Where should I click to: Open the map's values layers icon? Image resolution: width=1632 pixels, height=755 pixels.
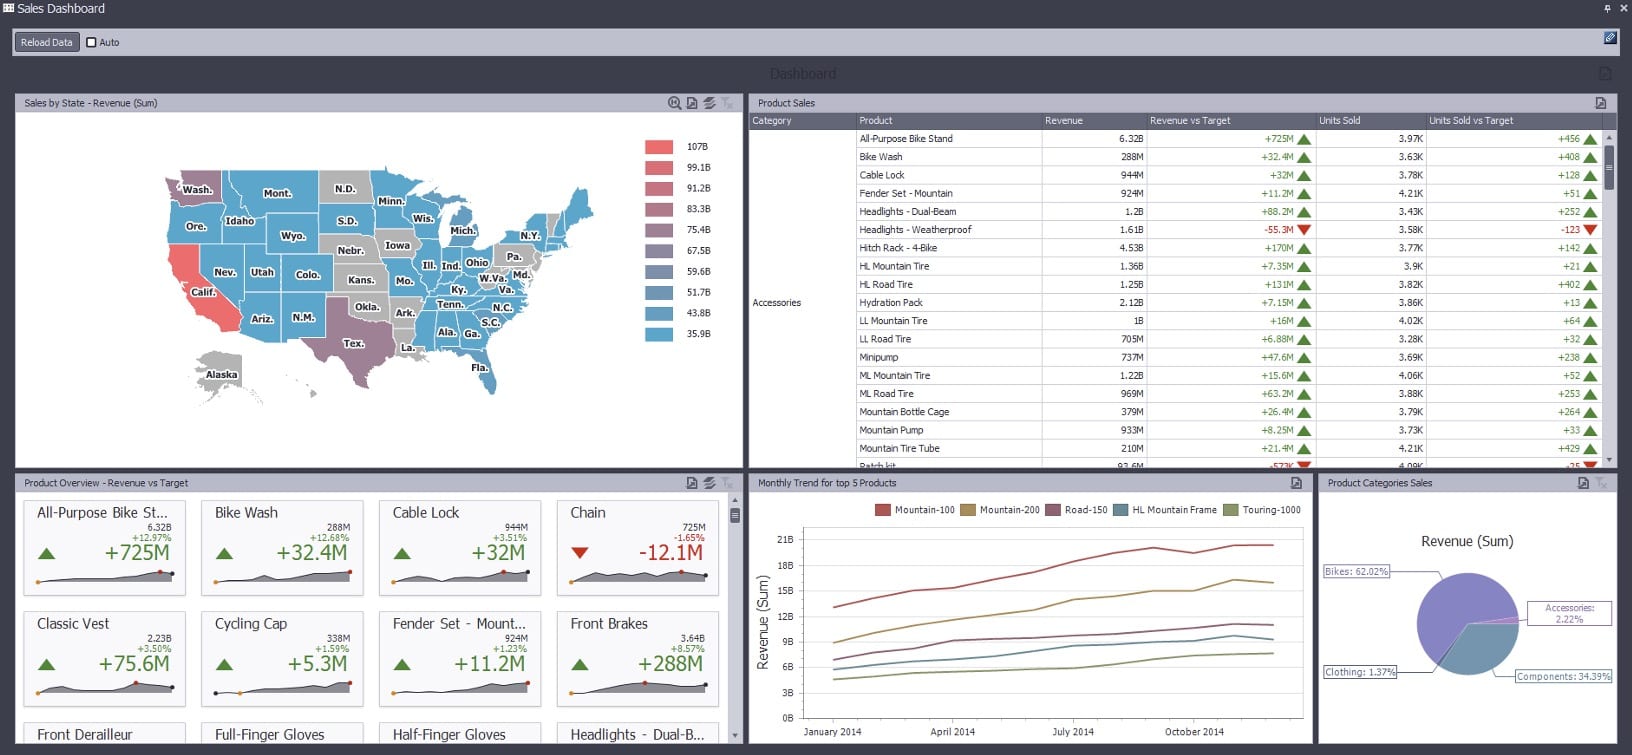[x=709, y=103]
